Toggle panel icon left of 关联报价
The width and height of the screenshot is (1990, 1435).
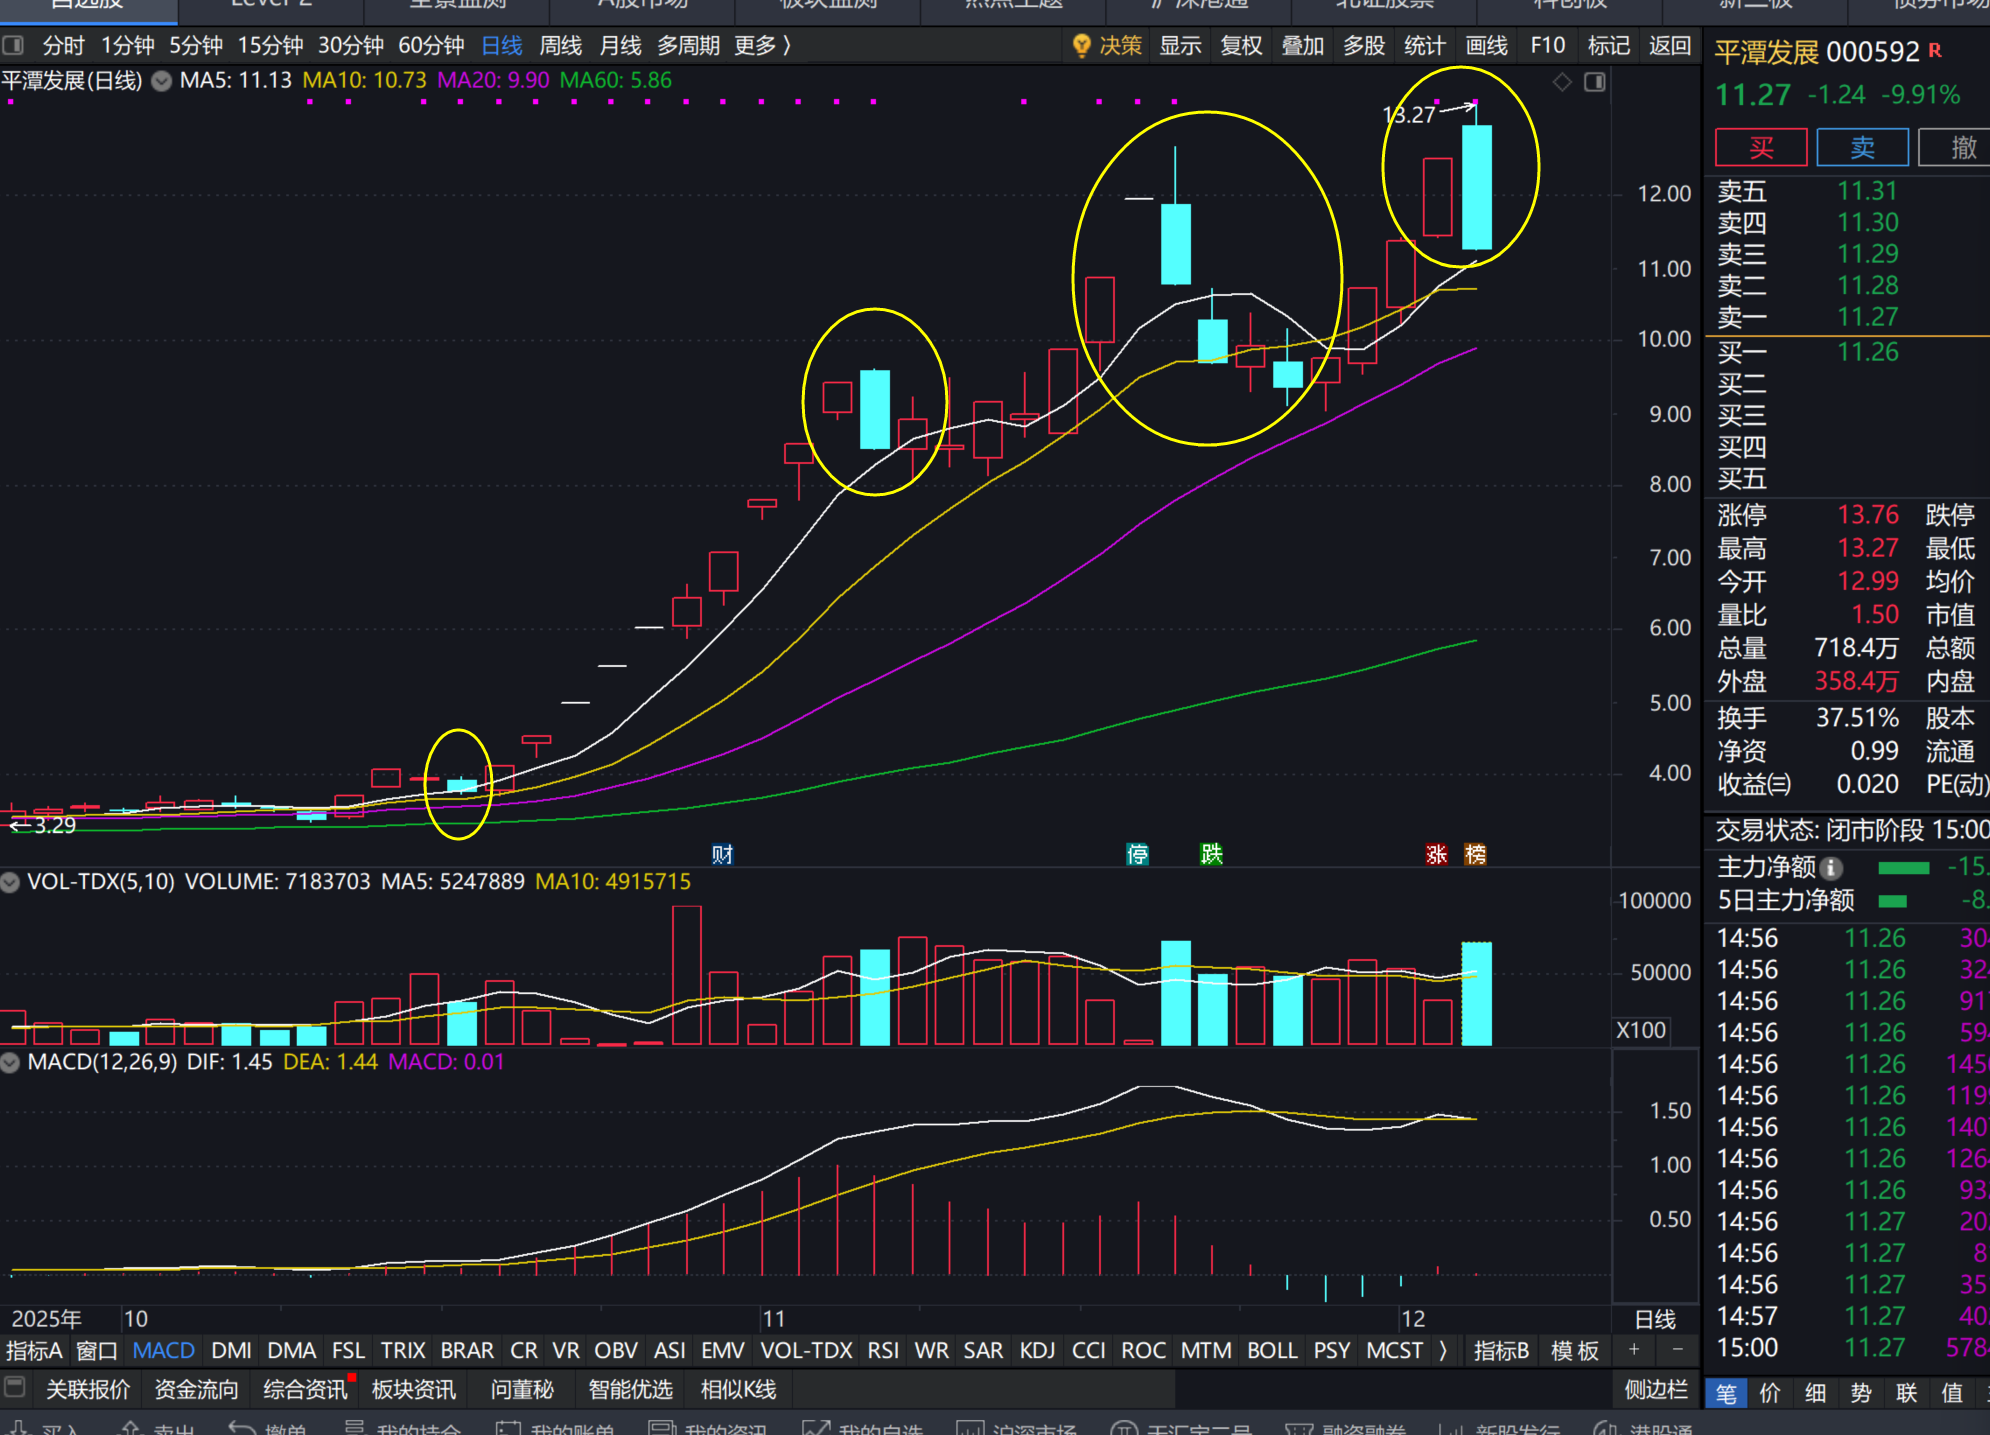tap(14, 1388)
